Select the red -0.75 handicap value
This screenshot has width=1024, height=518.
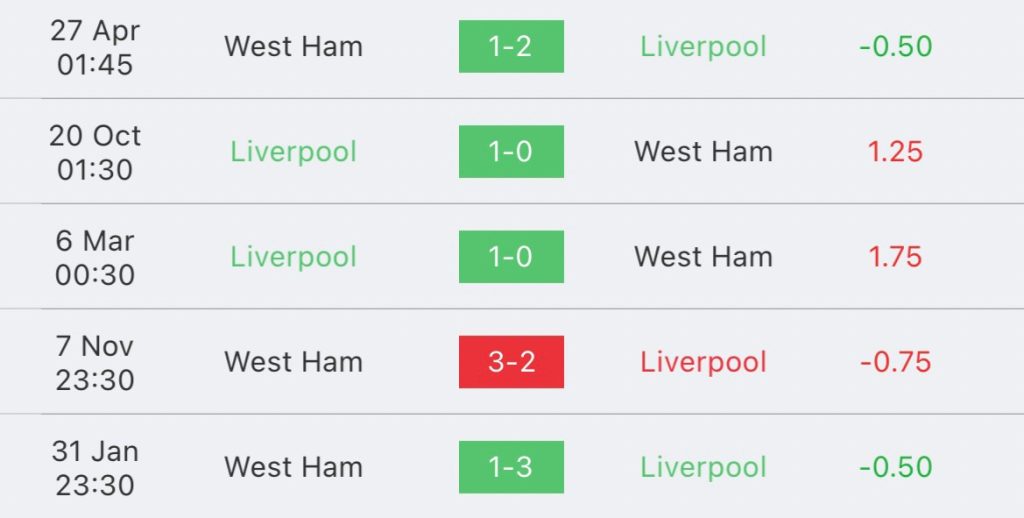point(895,362)
